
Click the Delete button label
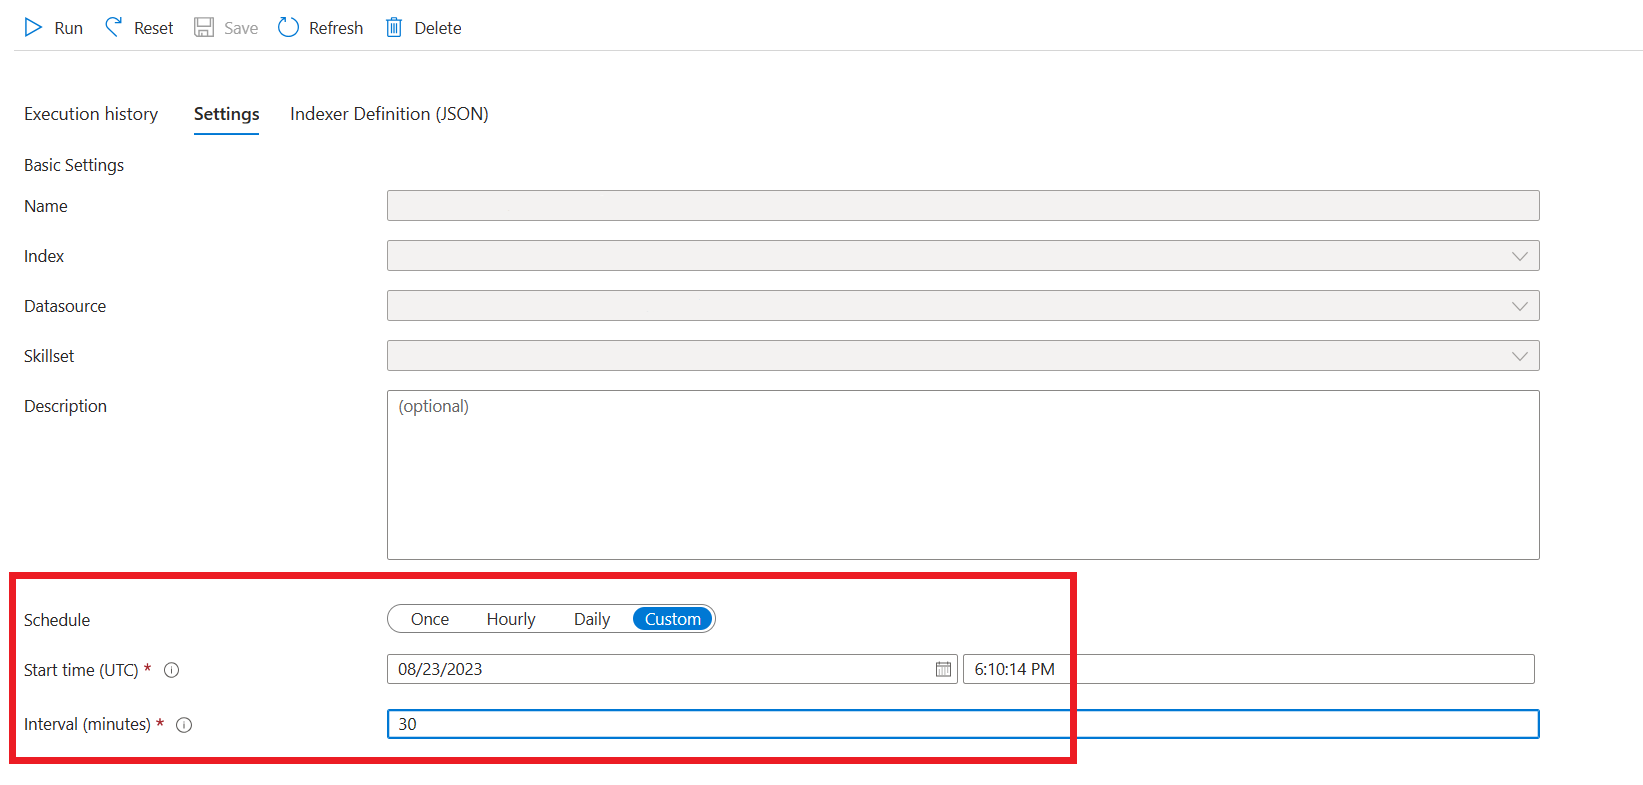(438, 28)
